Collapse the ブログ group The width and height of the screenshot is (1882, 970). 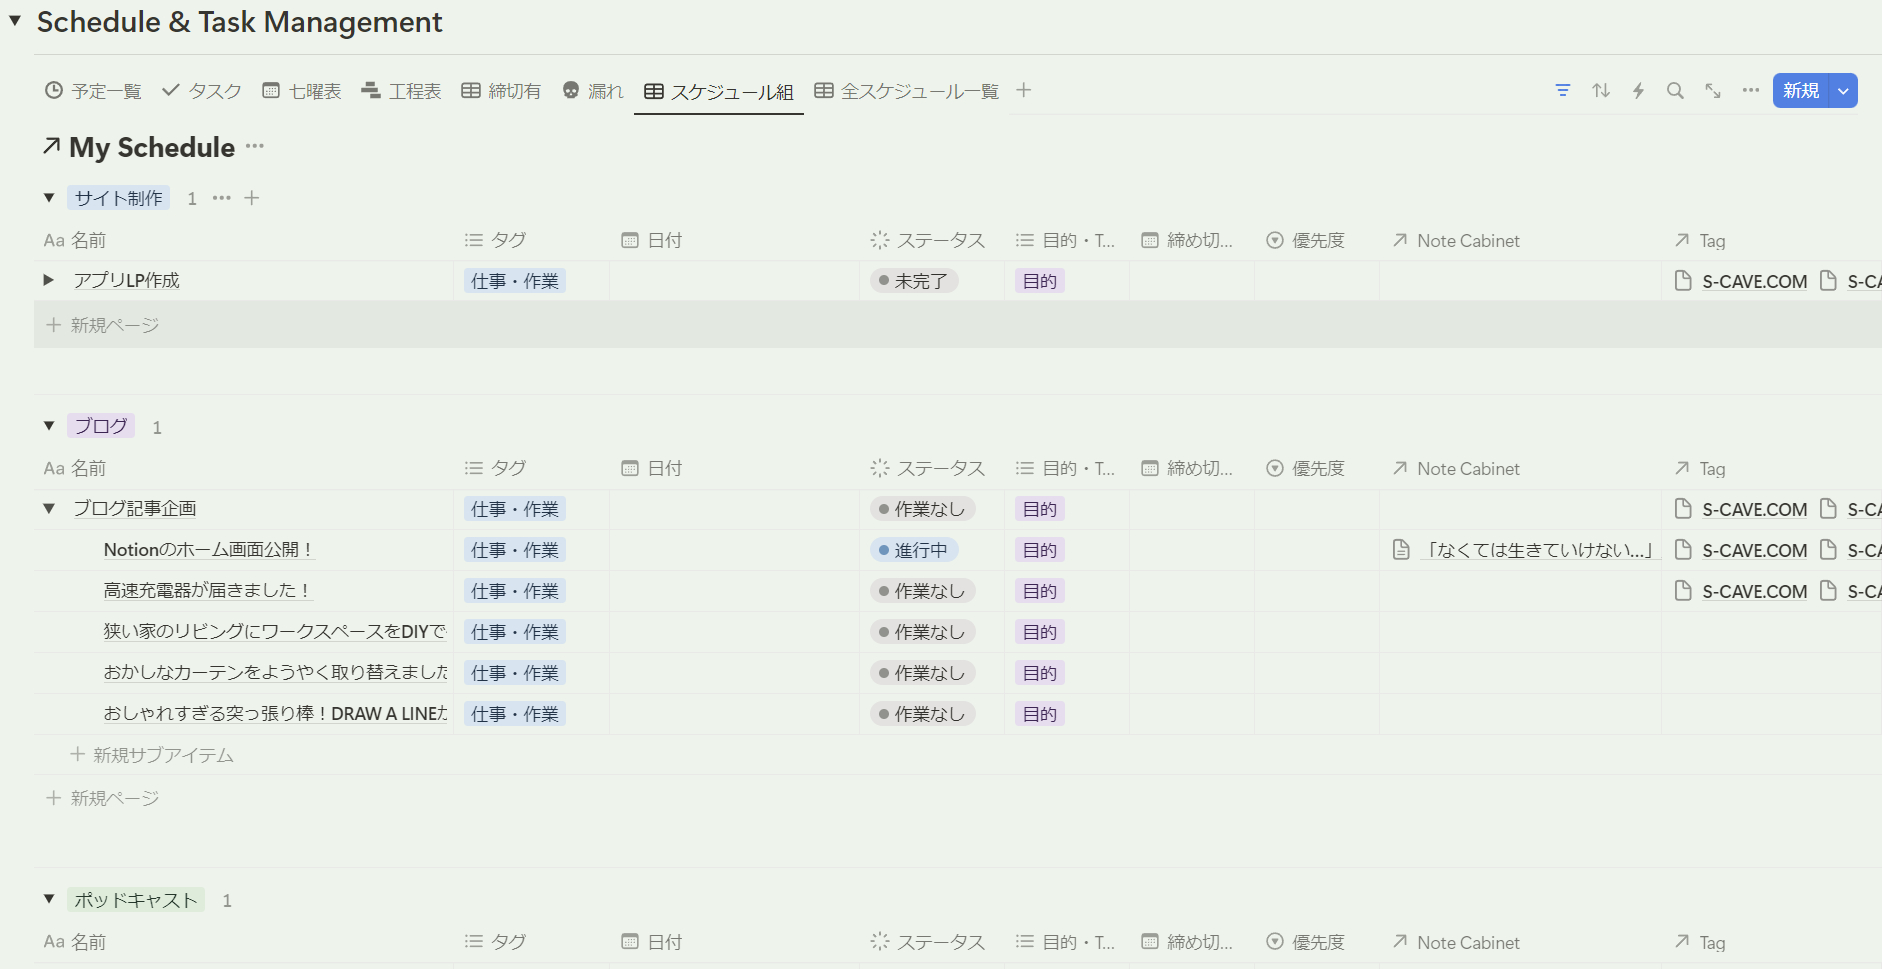tap(49, 425)
